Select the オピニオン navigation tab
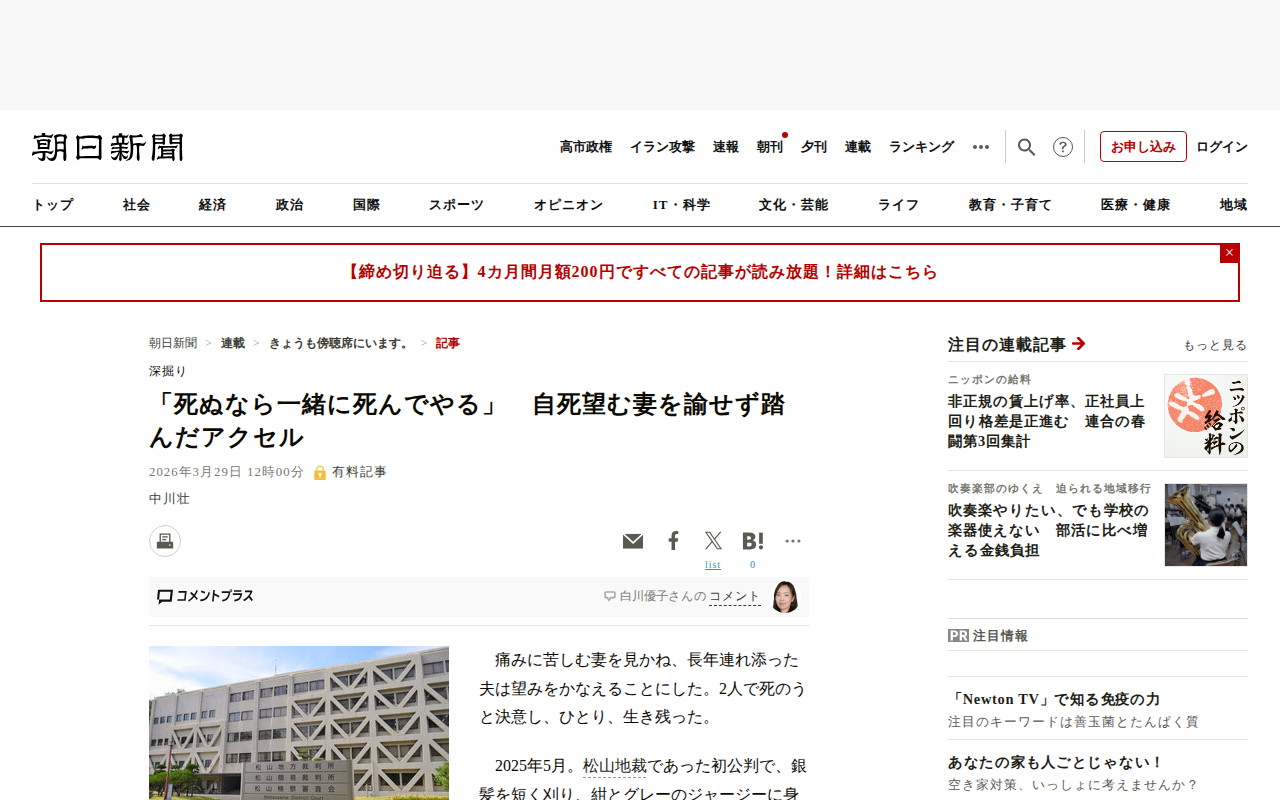Viewport: 1280px width, 800px height. (568, 205)
